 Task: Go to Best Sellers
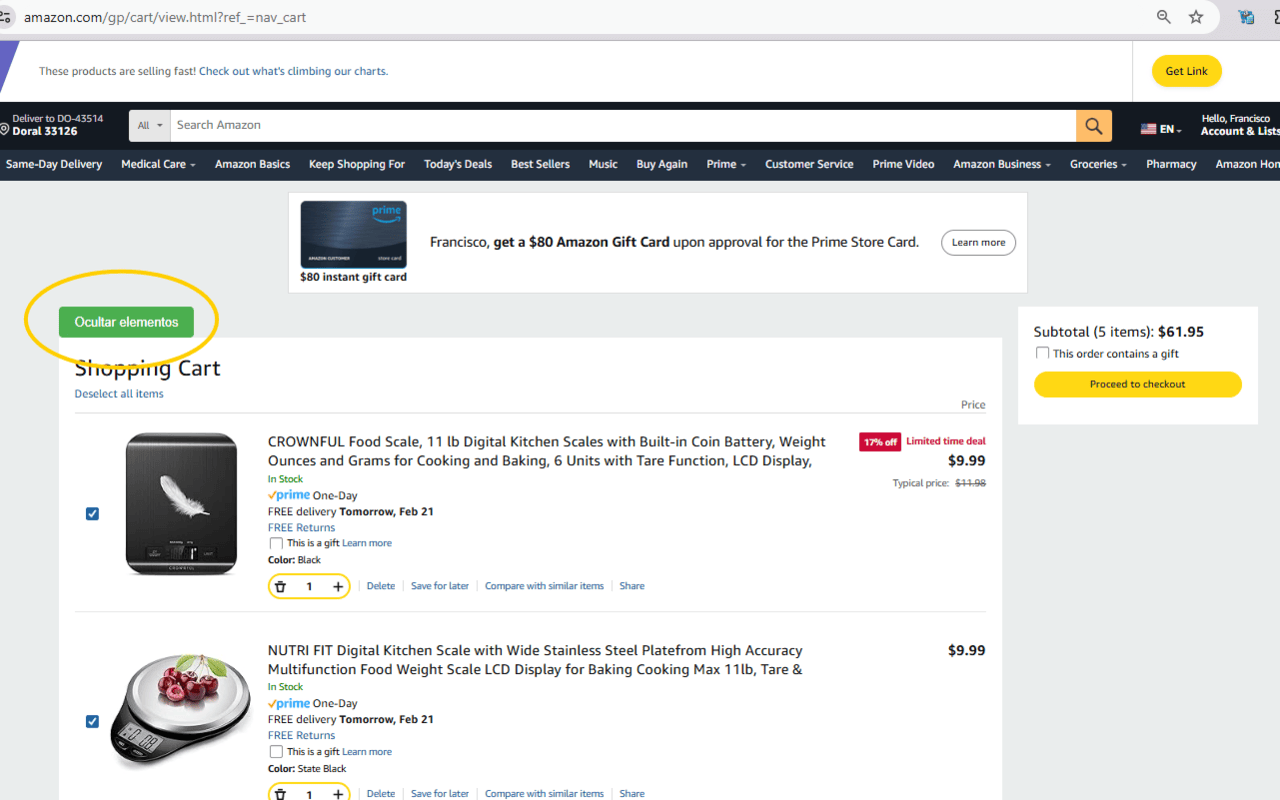pyautogui.click(x=540, y=164)
